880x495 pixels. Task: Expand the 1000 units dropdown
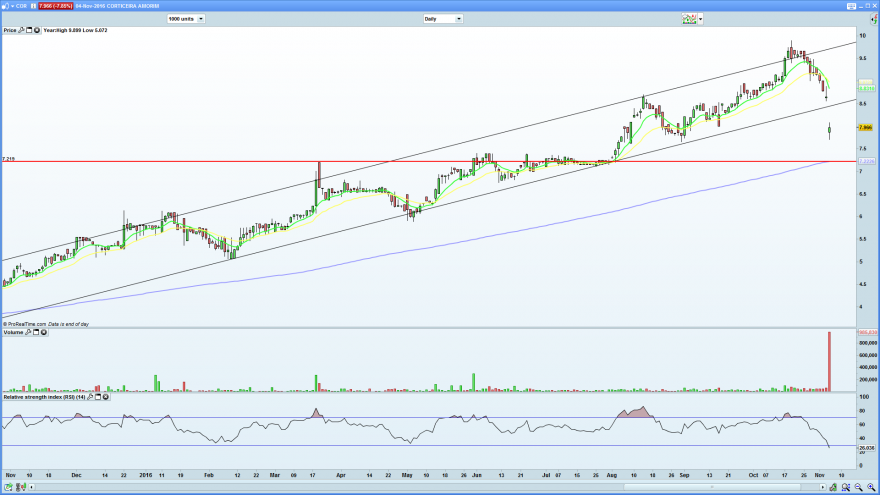(185, 19)
